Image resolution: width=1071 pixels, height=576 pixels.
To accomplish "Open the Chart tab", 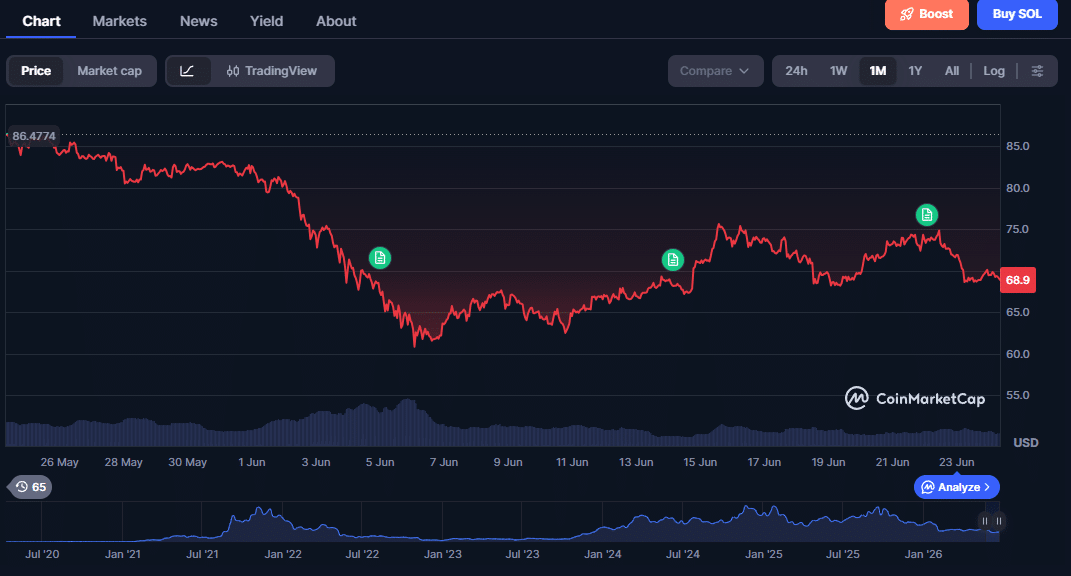I will pos(41,21).
